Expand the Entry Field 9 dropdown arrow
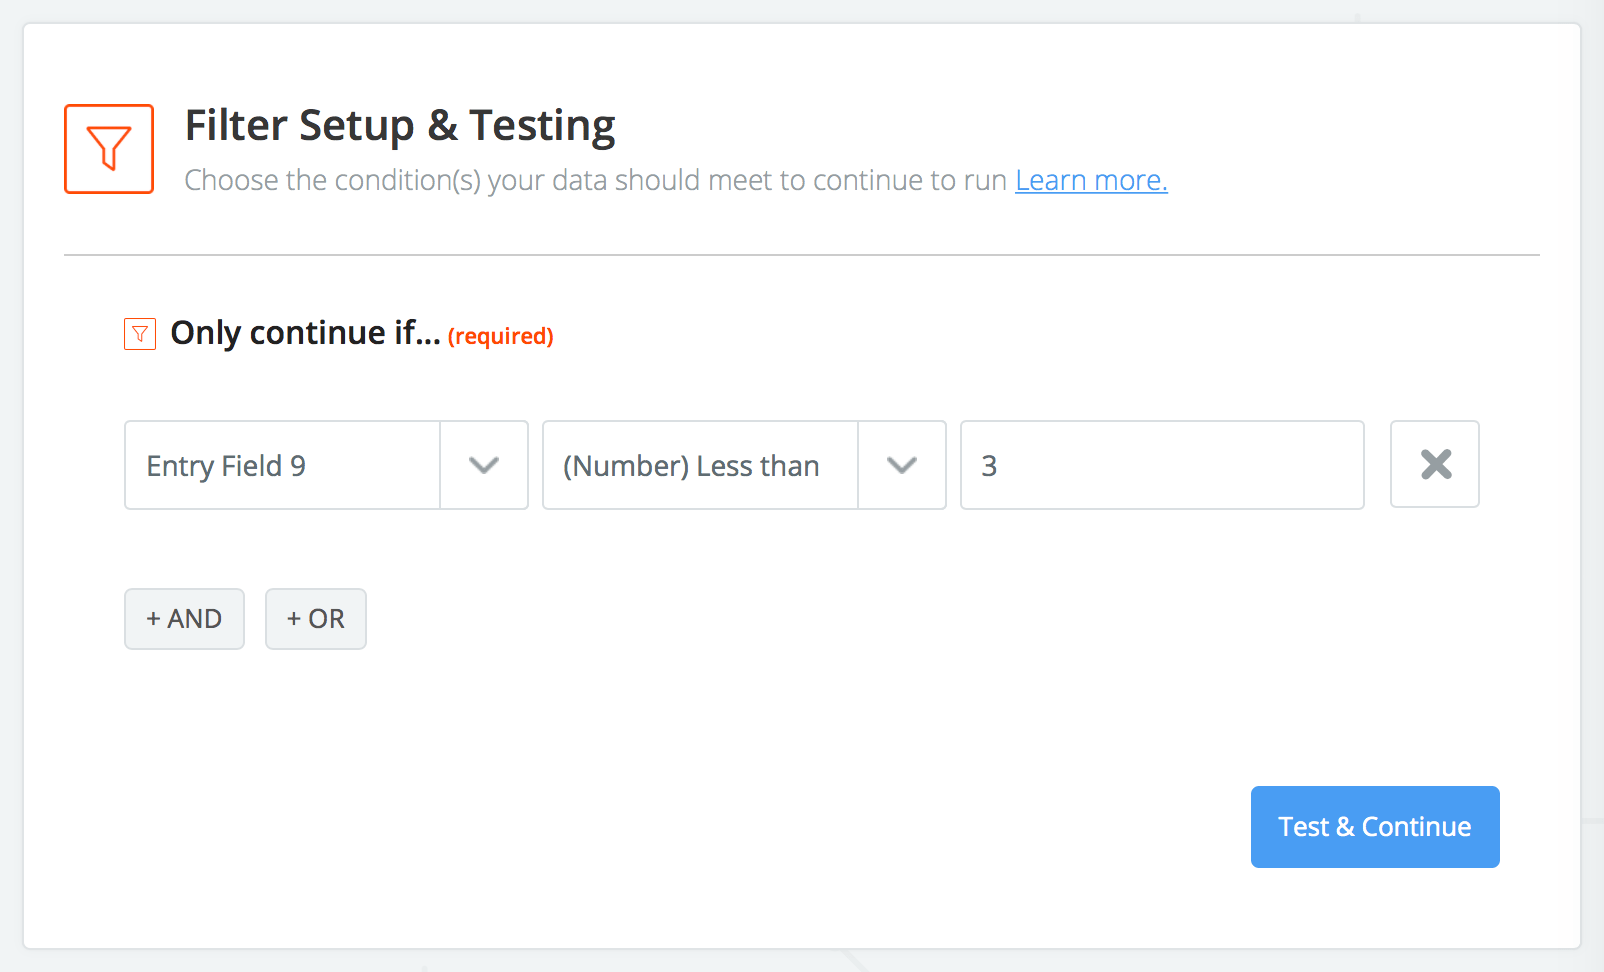 point(484,465)
